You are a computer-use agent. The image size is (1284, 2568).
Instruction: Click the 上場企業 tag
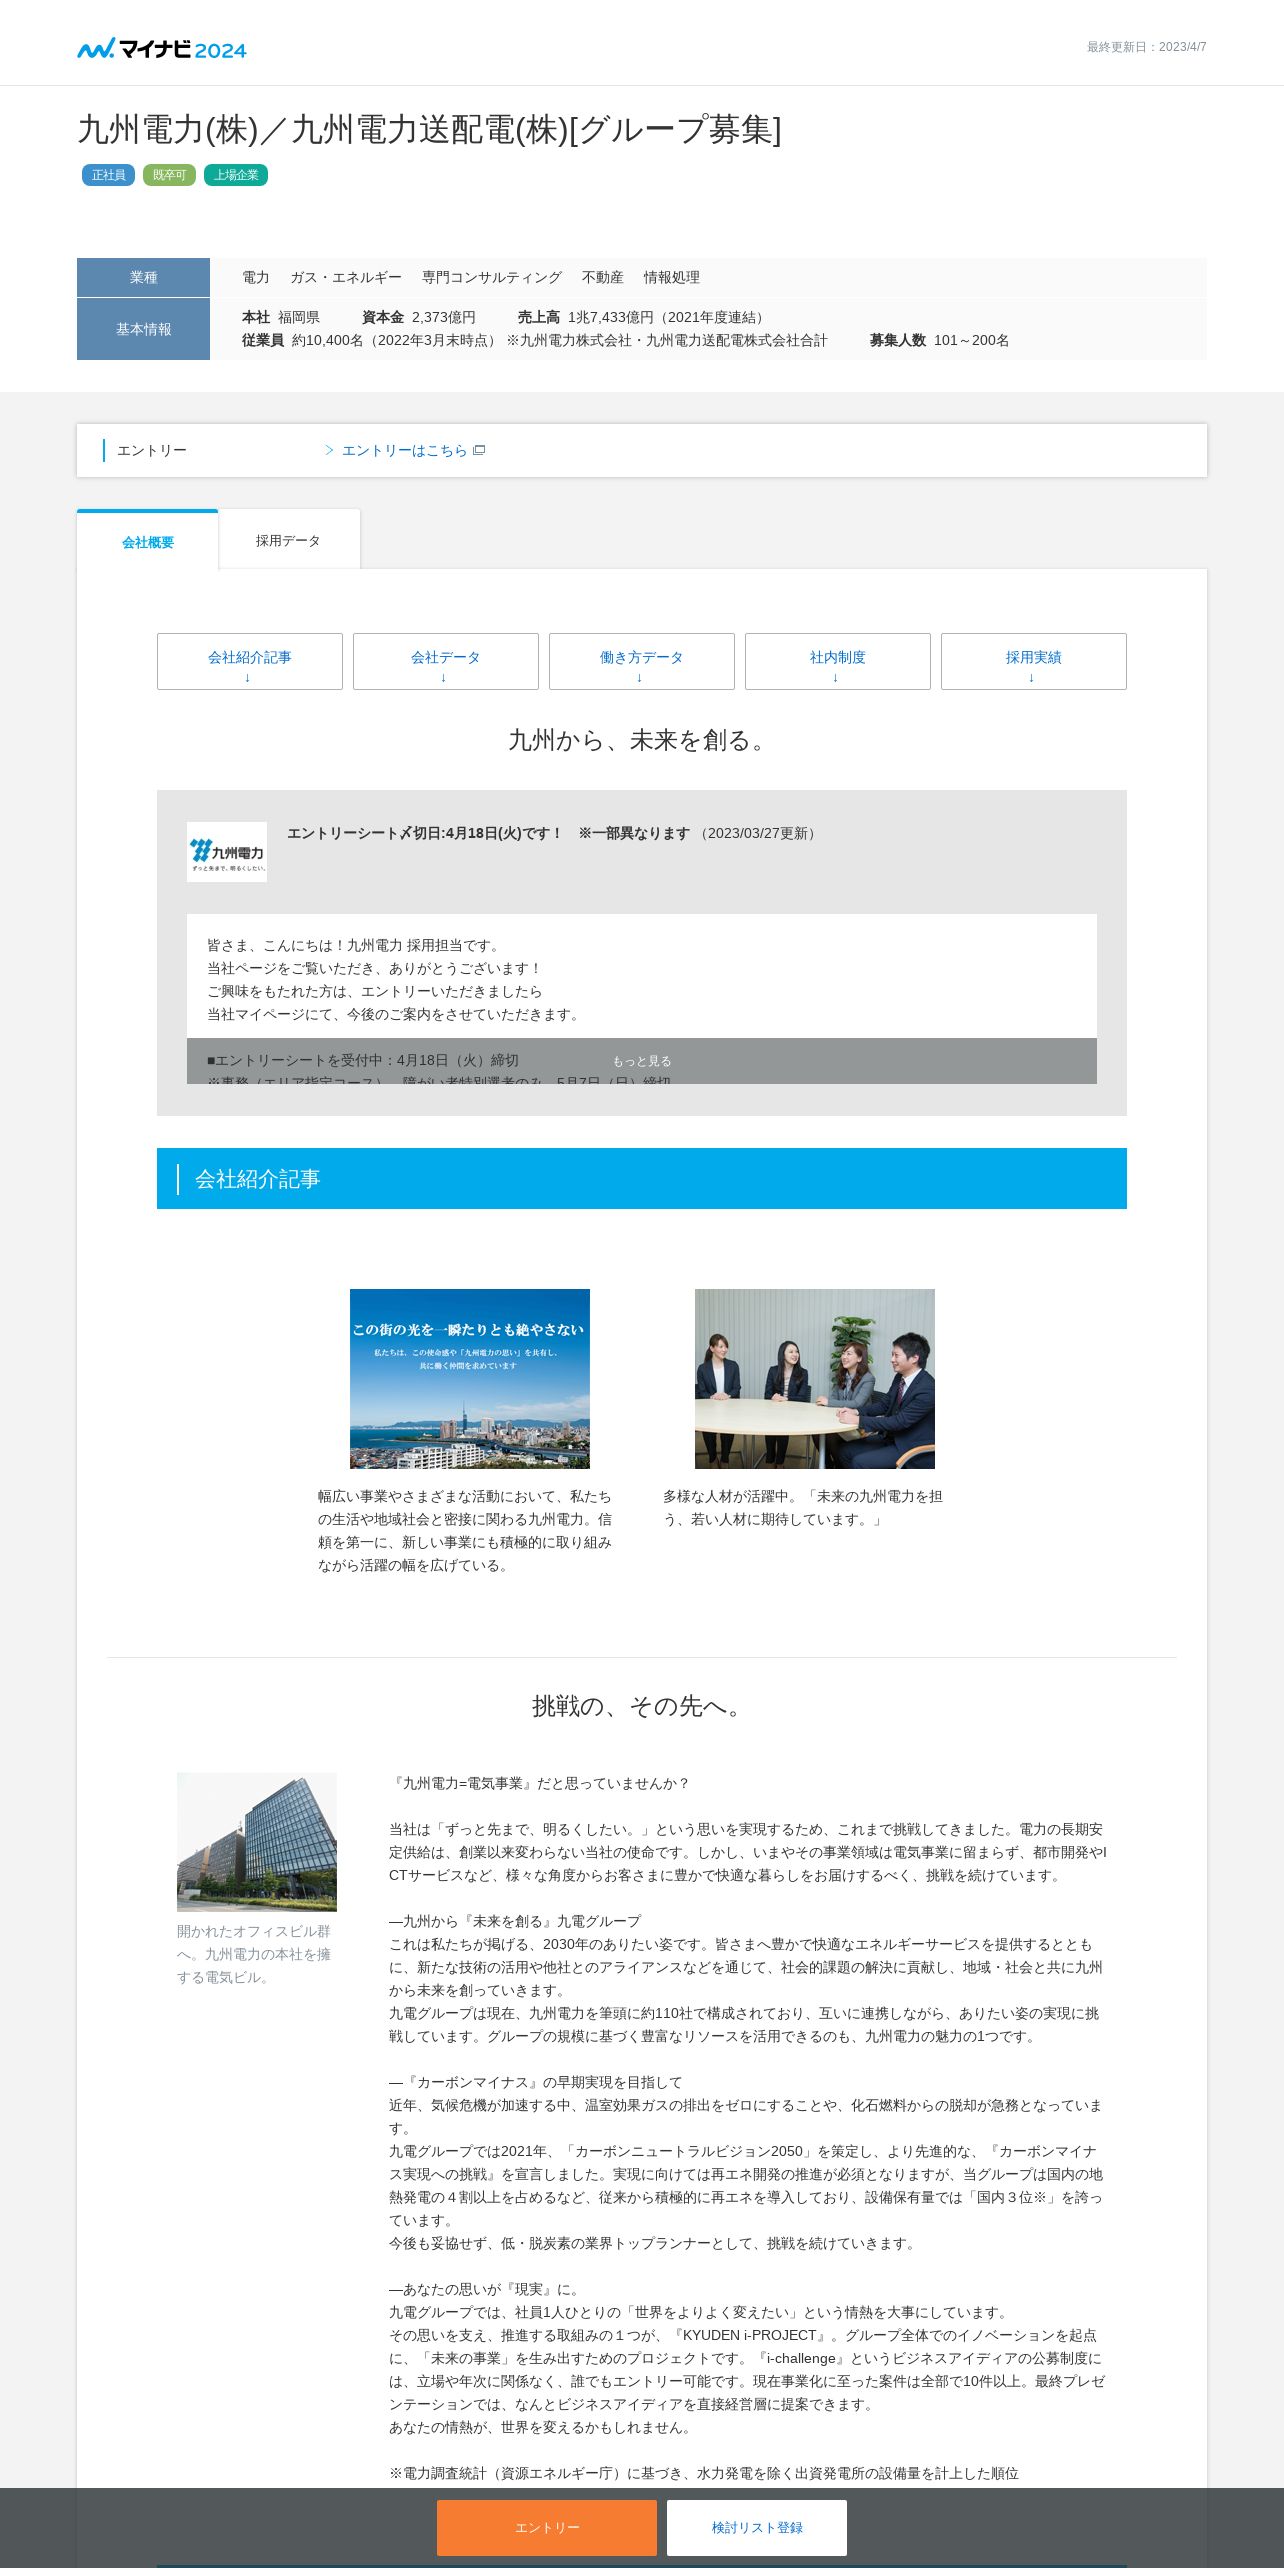[236, 175]
